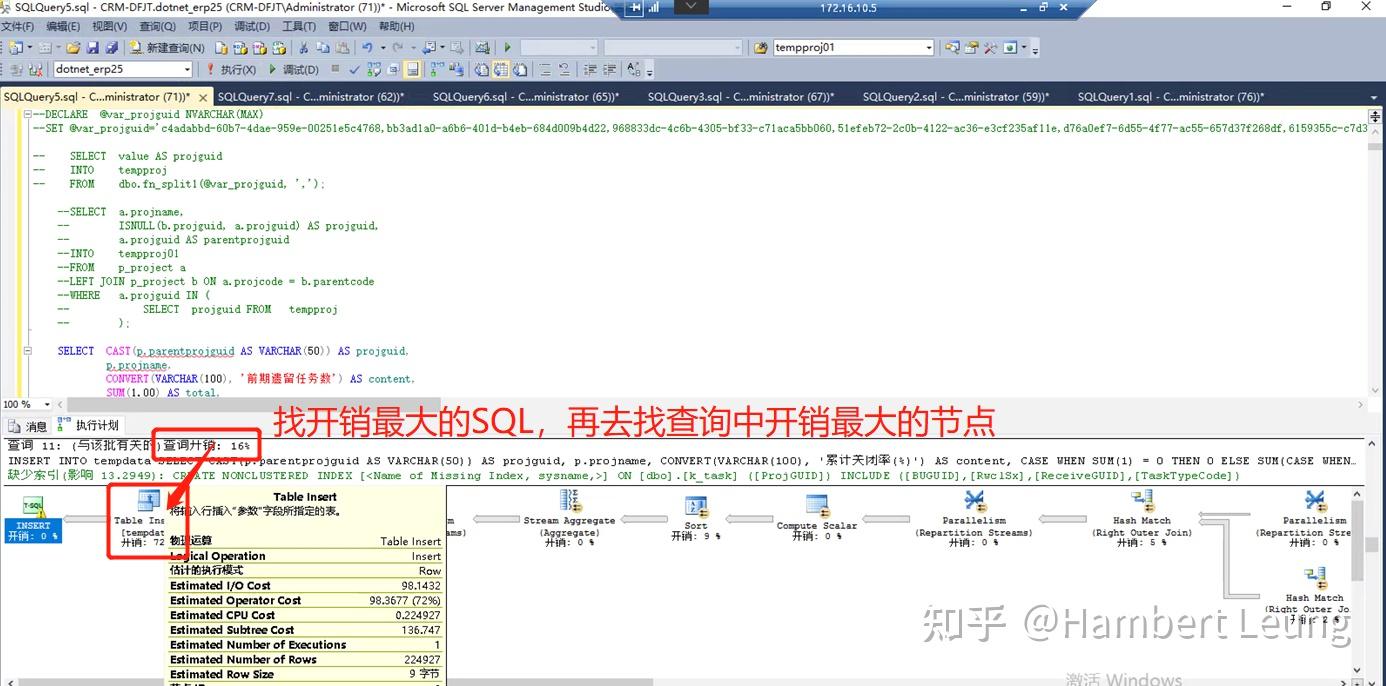
Task: Click the Undo arrow icon
Action: pyautogui.click(x=367, y=47)
